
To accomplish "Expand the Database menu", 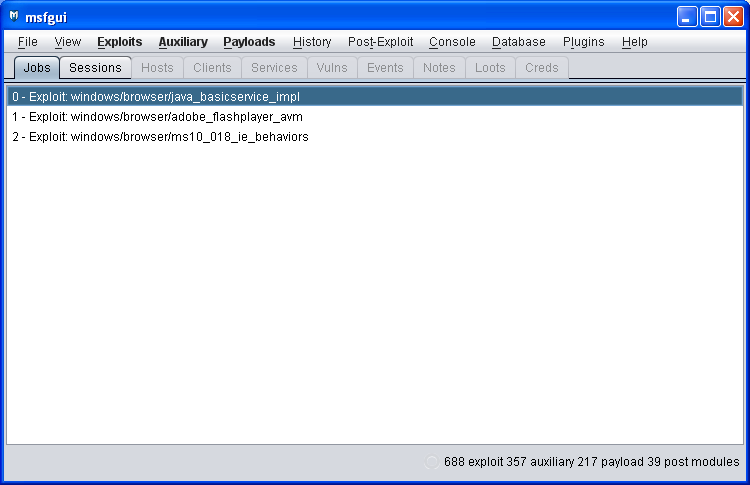I will pyautogui.click(x=519, y=42).
